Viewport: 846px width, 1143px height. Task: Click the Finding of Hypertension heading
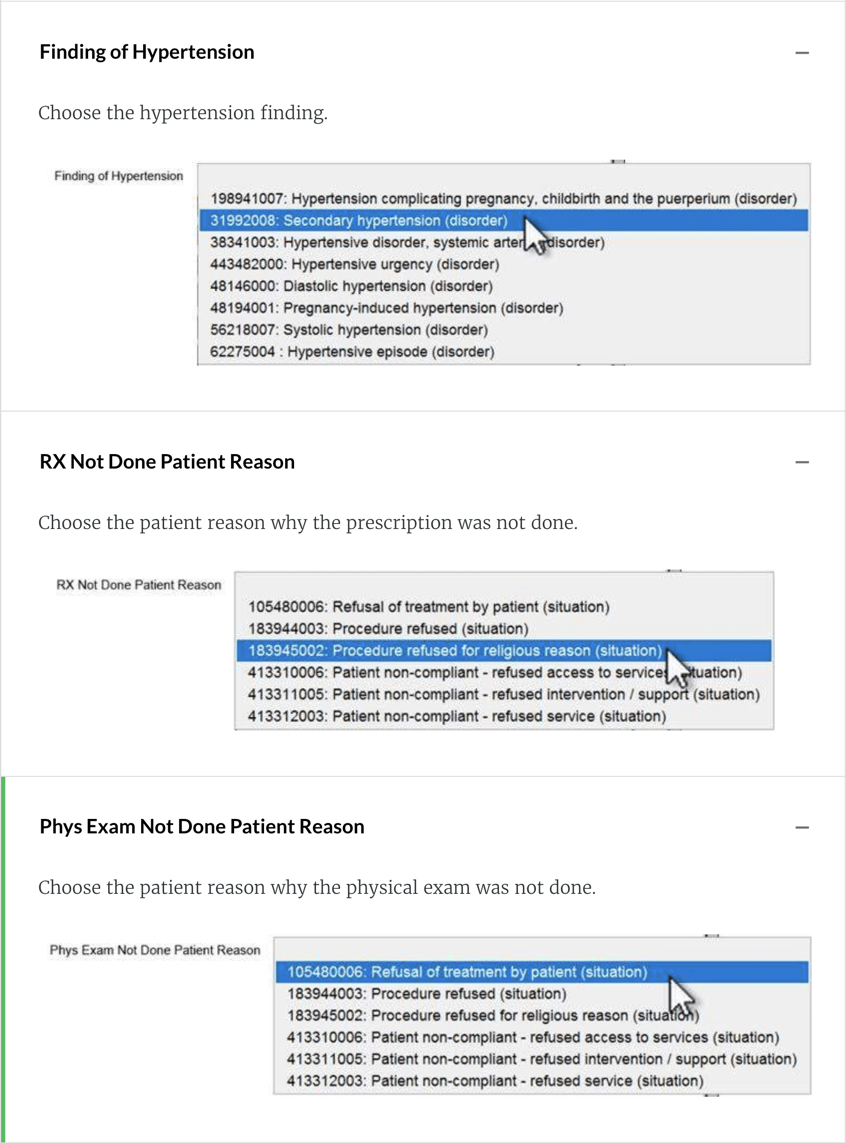point(147,52)
